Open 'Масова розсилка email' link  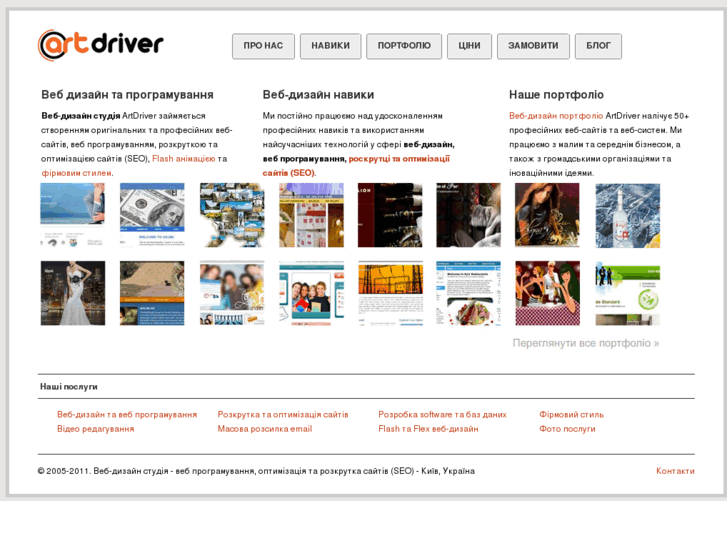[265, 429]
